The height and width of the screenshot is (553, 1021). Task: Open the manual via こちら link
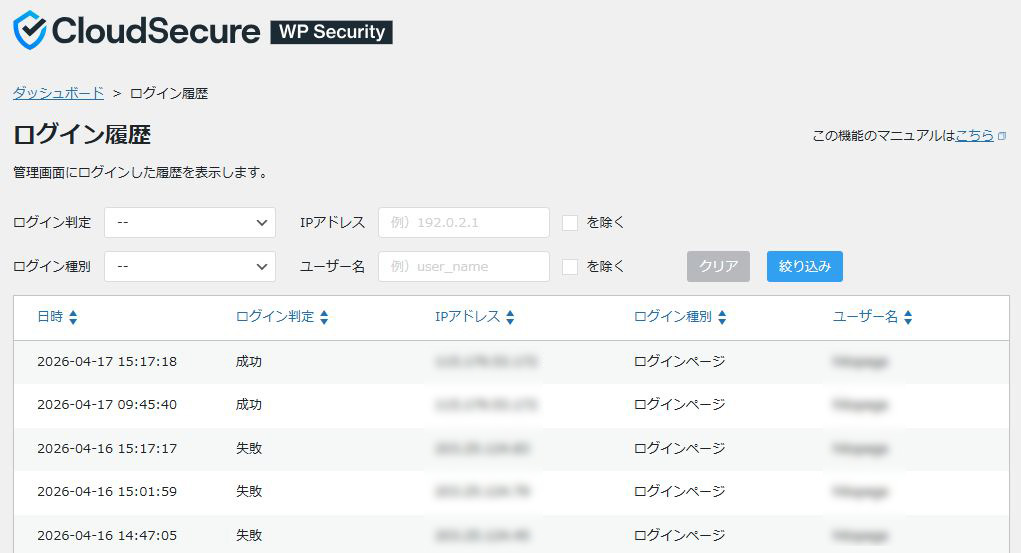[975, 135]
